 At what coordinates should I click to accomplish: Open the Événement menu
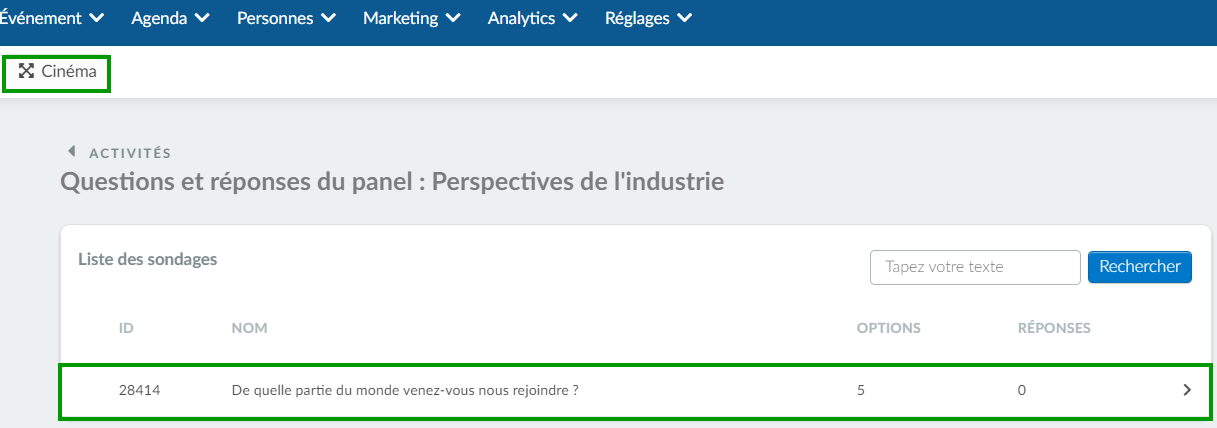click(52, 18)
